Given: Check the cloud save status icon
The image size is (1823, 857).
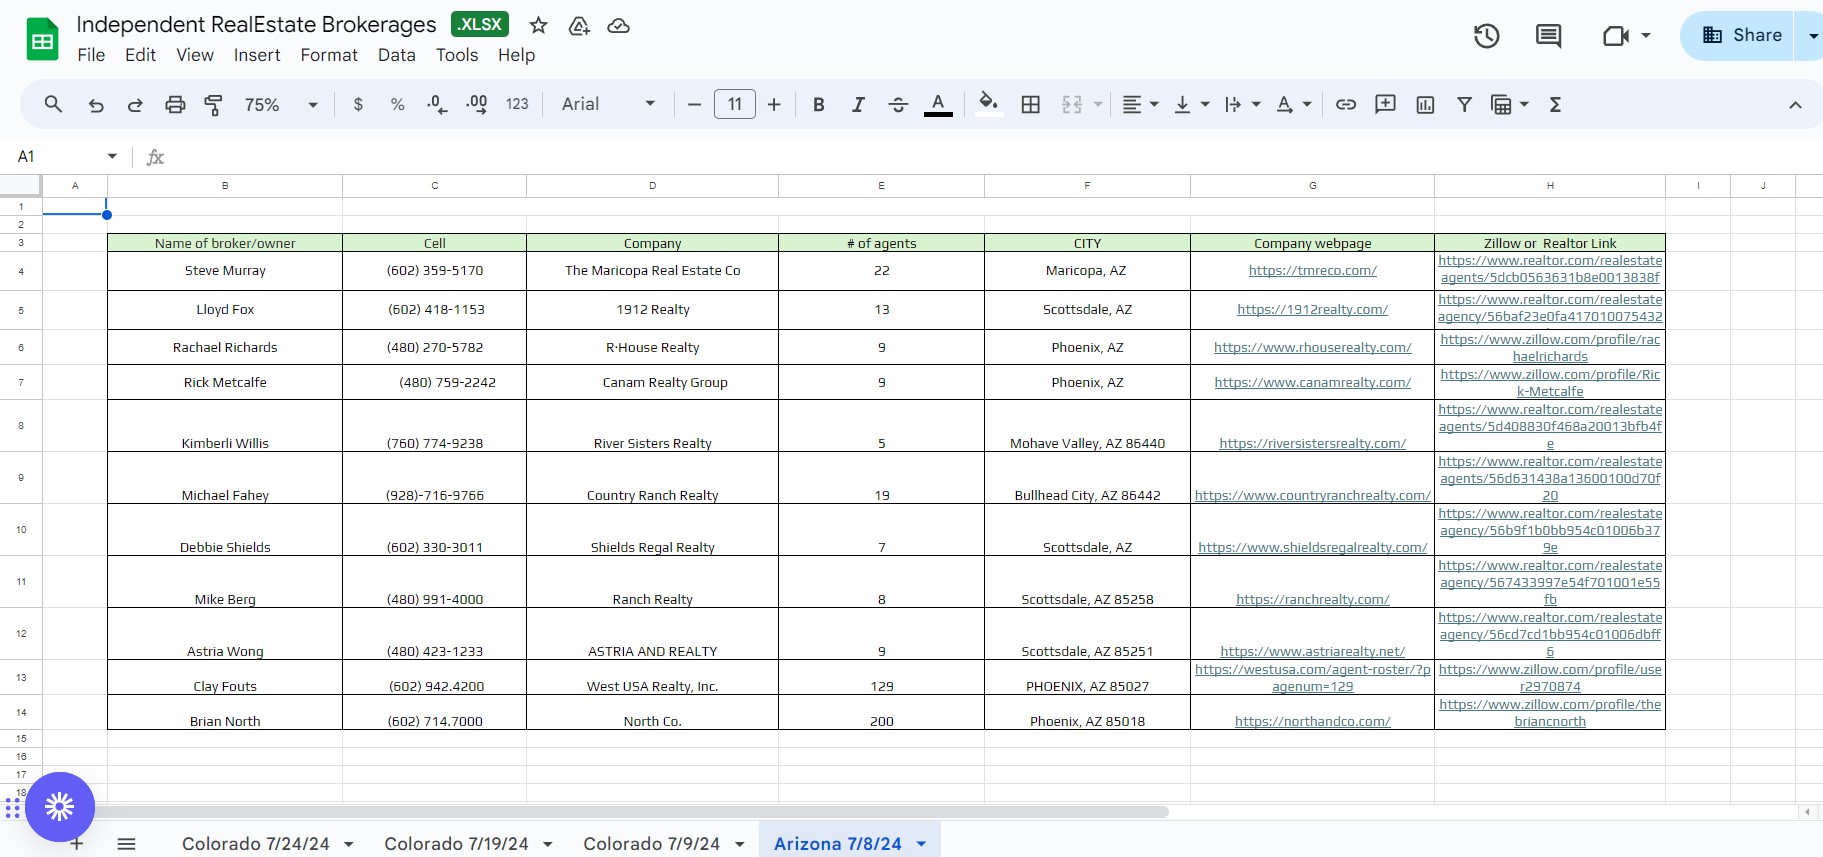Looking at the screenshot, I should click(619, 26).
